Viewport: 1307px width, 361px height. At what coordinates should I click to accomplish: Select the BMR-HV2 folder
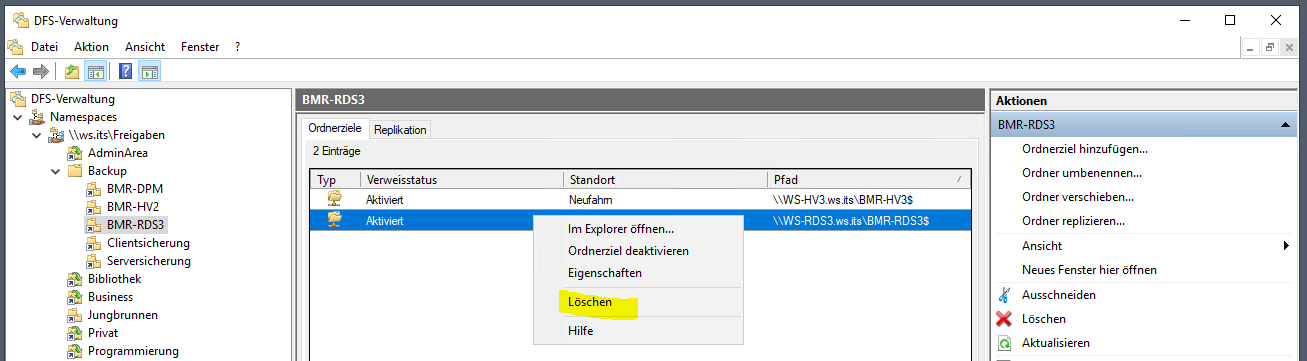[134, 207]
